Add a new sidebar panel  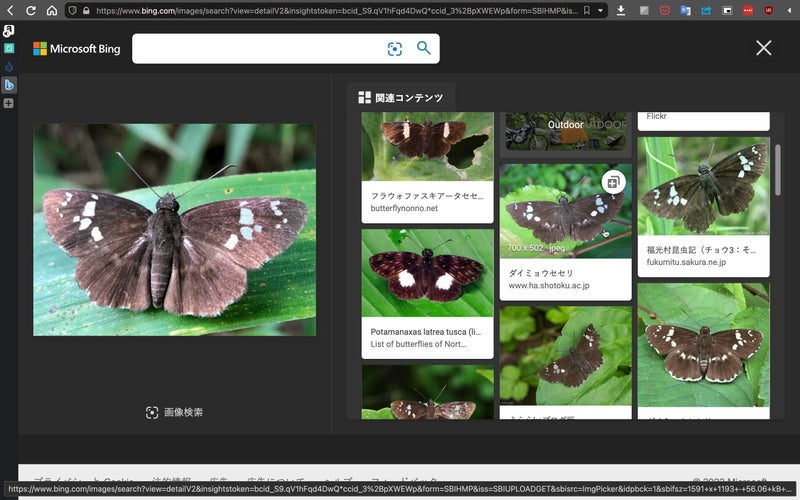coord(9,103)
